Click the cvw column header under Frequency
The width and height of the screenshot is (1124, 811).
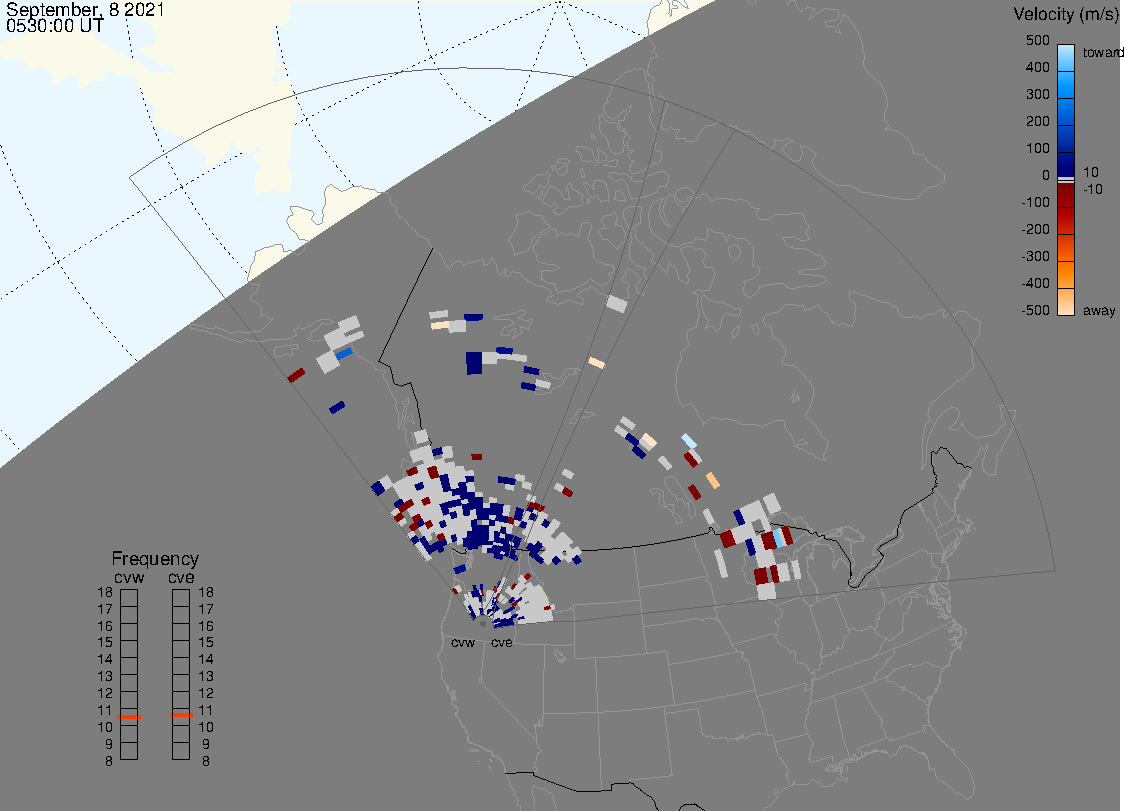coord(128,576)
